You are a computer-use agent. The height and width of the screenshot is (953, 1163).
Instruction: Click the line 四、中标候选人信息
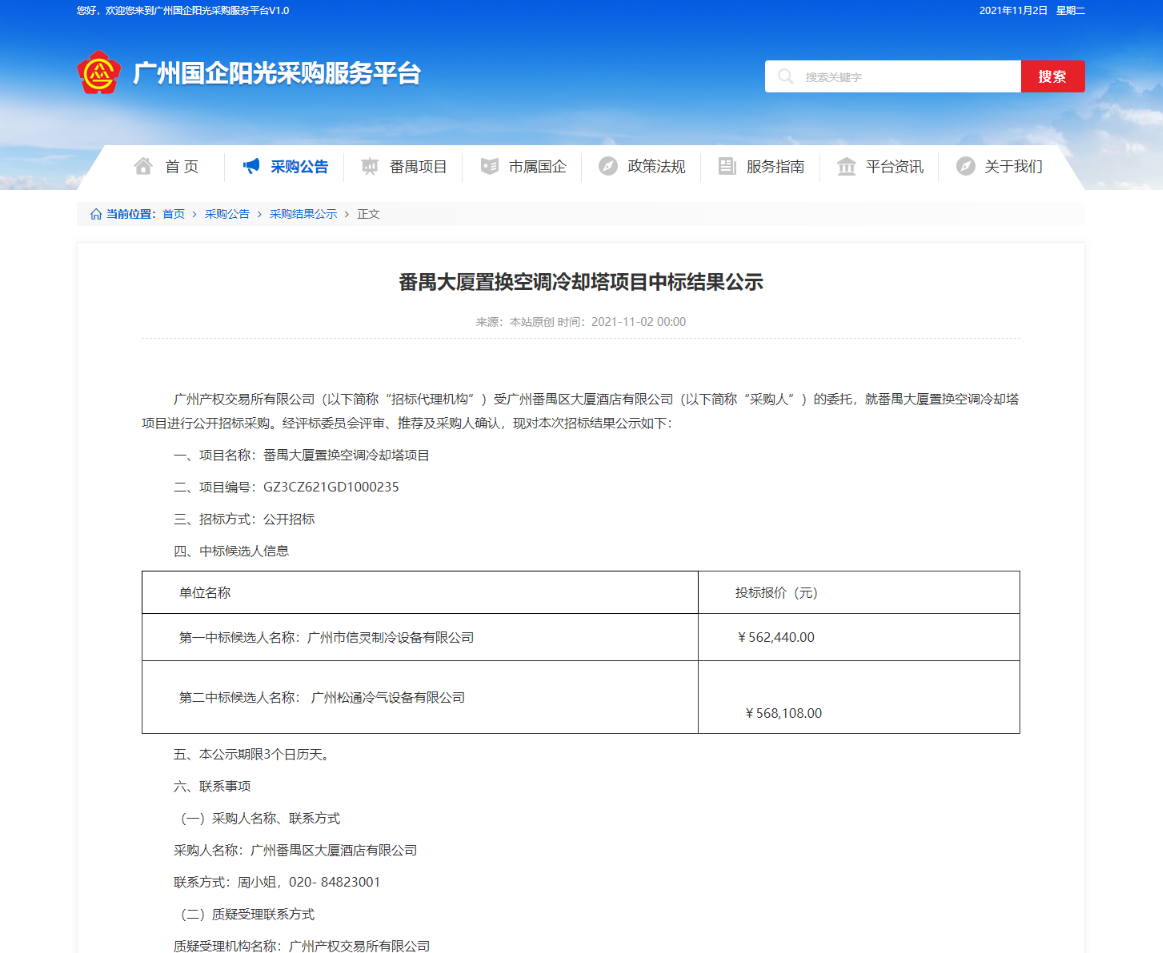point(231,551)
